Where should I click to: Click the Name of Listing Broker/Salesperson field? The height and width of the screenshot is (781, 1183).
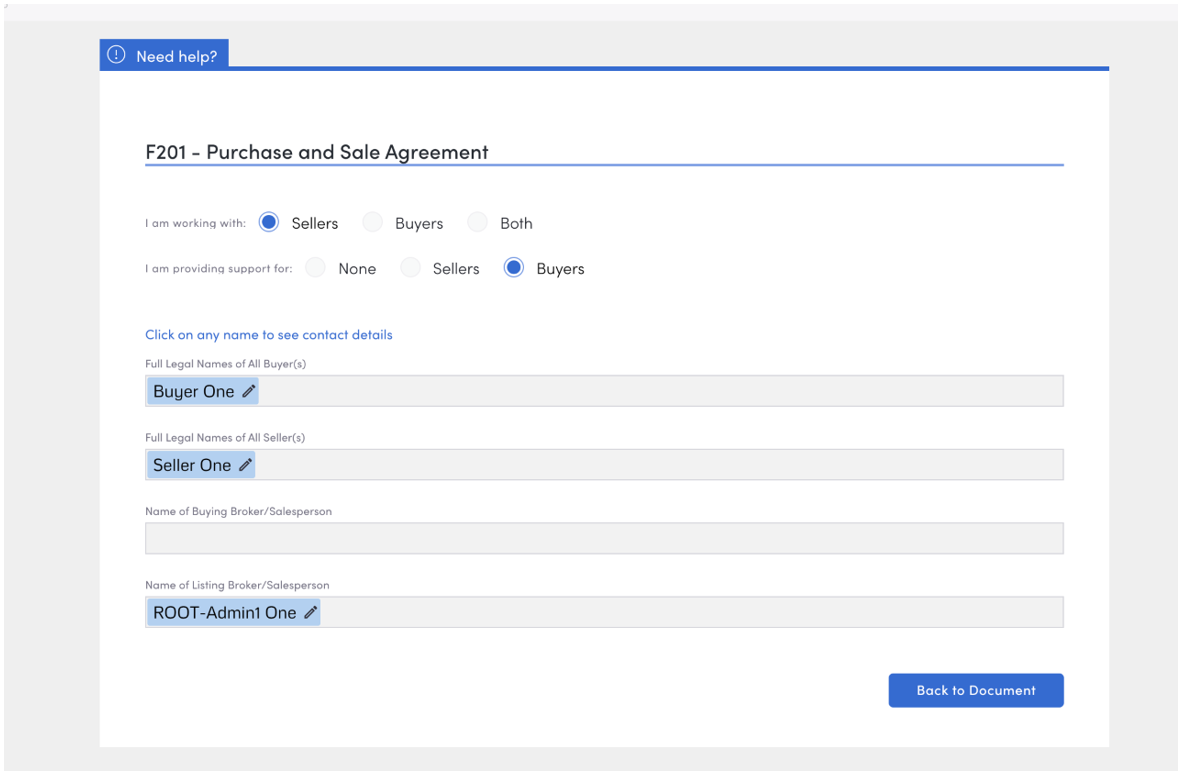[x=604, y=612]
